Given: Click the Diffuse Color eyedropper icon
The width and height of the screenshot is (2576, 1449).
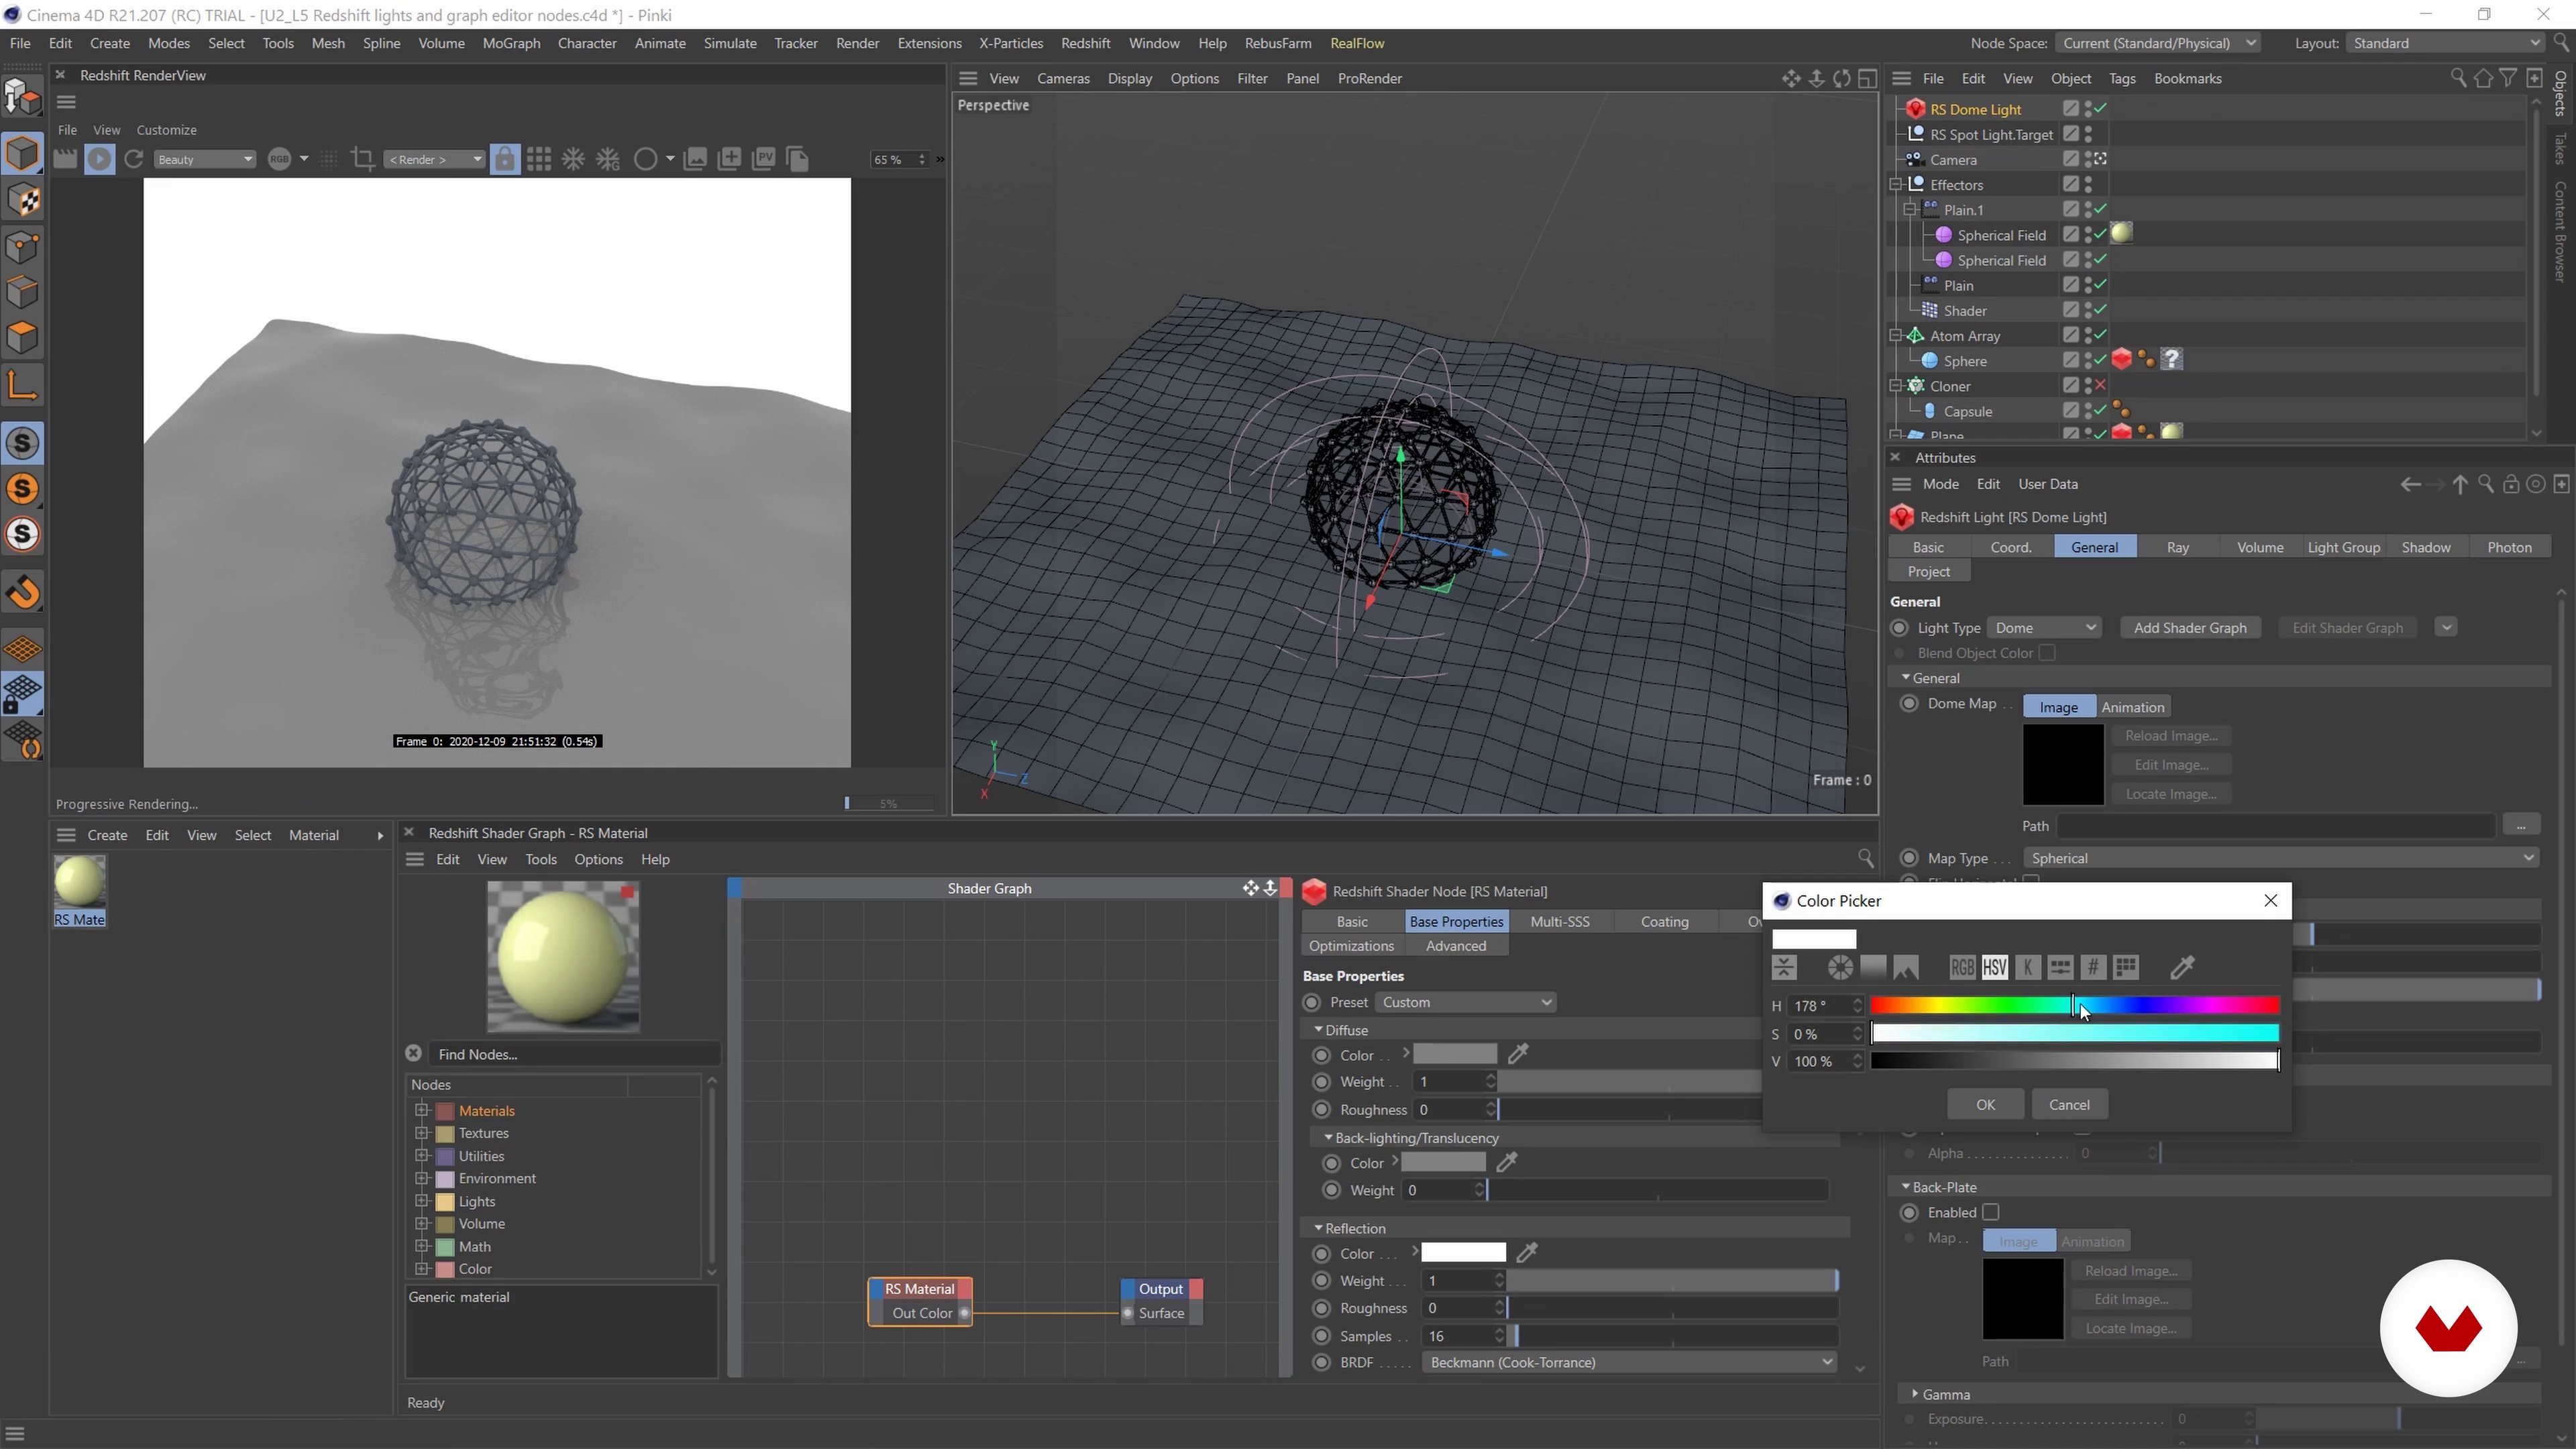Looking at the screenshot, I should pos(1518,1054).
